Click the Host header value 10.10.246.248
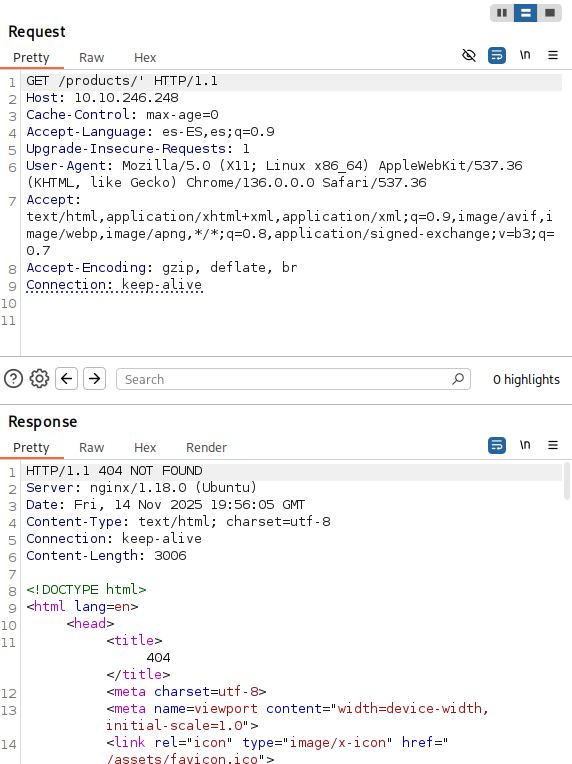Viewport: 572px width, 764px height. (x=126, y=98)
